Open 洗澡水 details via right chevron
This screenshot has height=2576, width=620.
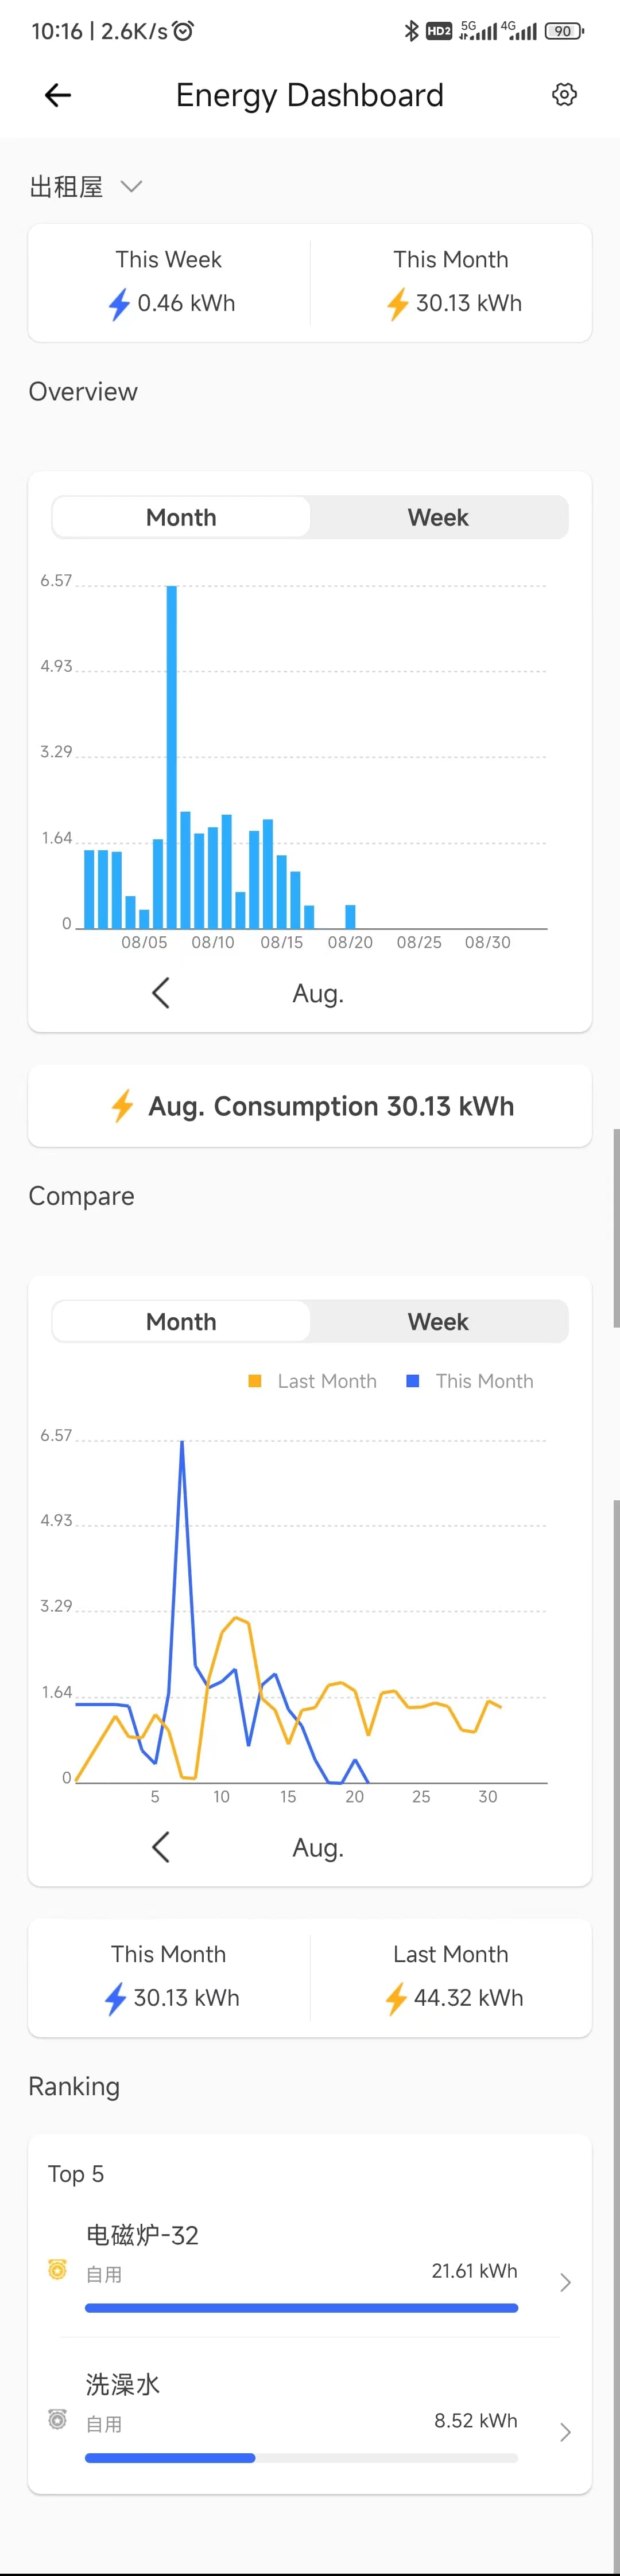(x=565, y=2432)
